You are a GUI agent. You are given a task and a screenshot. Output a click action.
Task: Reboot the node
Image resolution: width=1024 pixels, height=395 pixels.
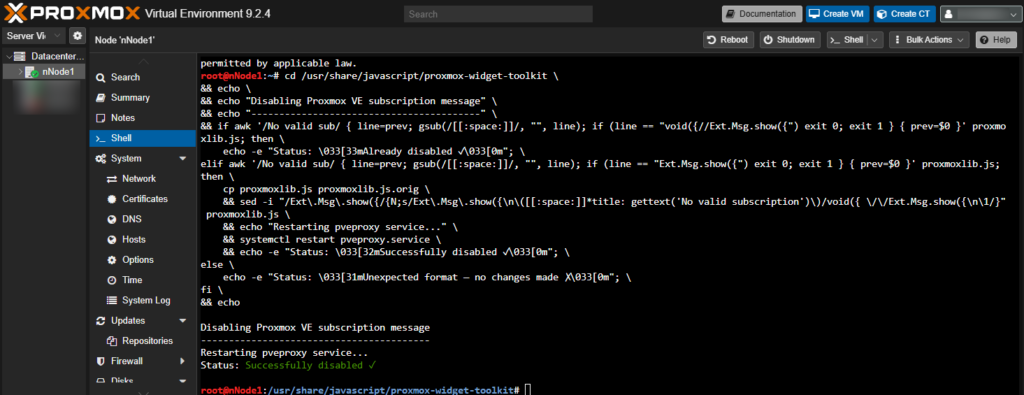[x=728, y=40]
